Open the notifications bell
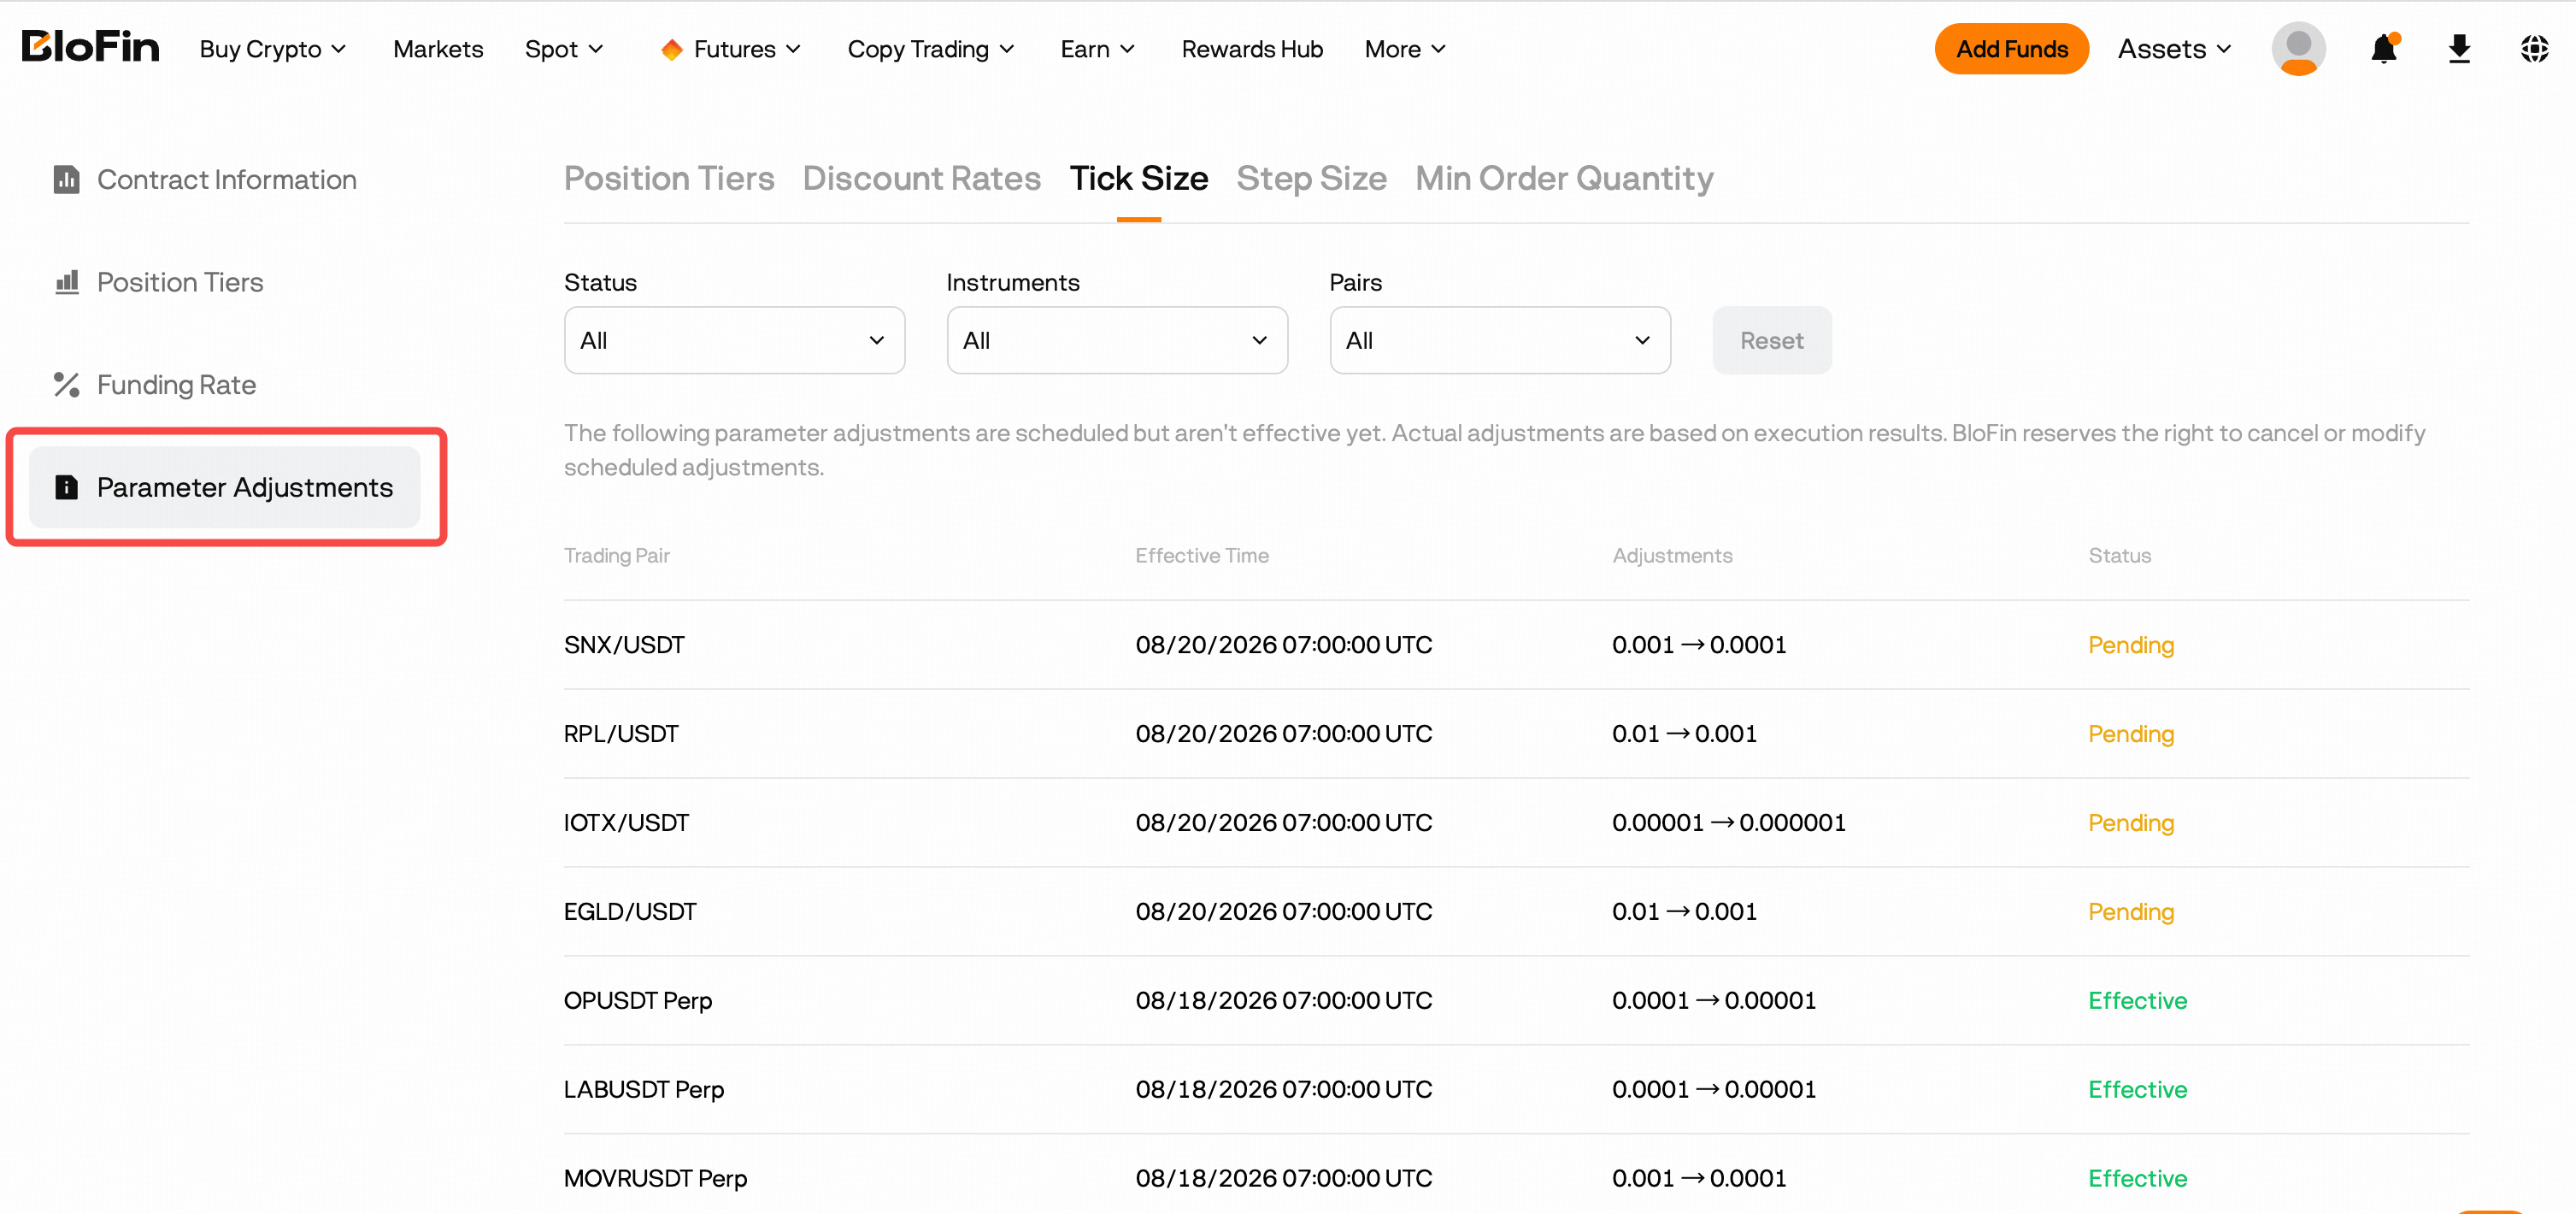The width and height of the screenshot is (2576, 1214). point(2384,48)
